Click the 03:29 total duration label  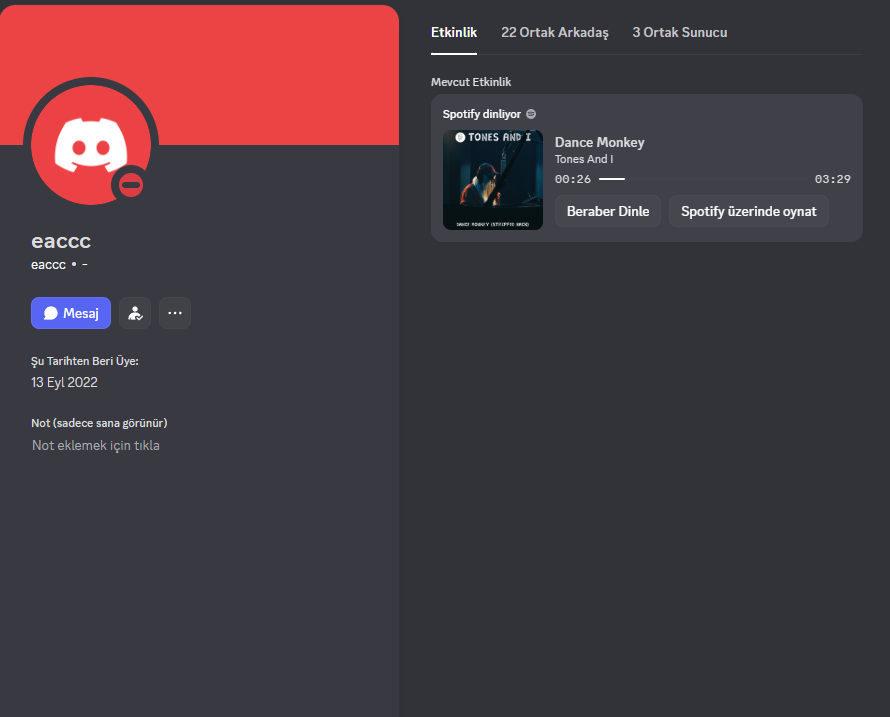[x=833, y=179]
